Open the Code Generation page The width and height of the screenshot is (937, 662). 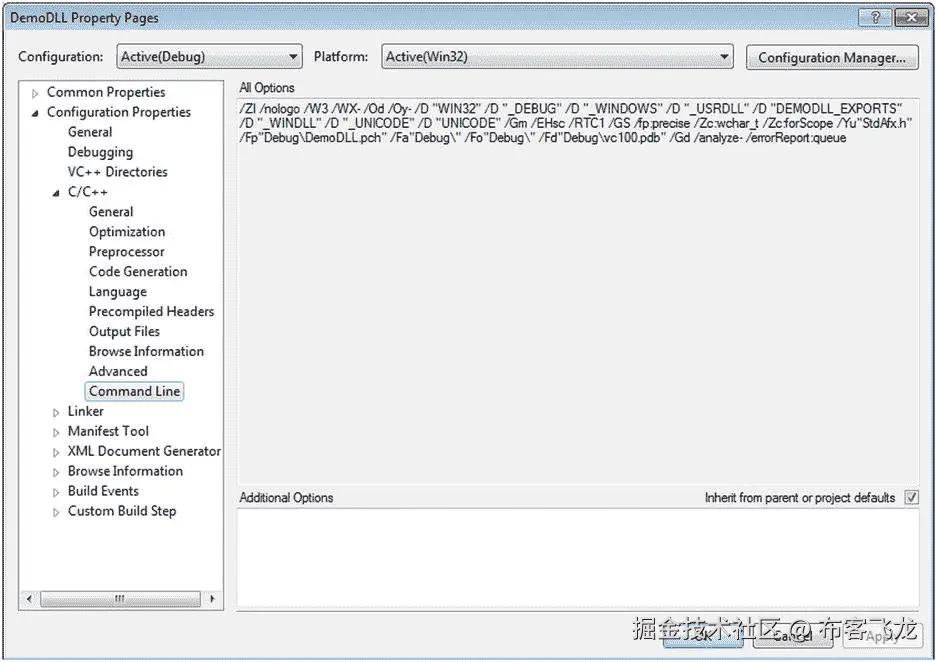(x=137, y=271)
